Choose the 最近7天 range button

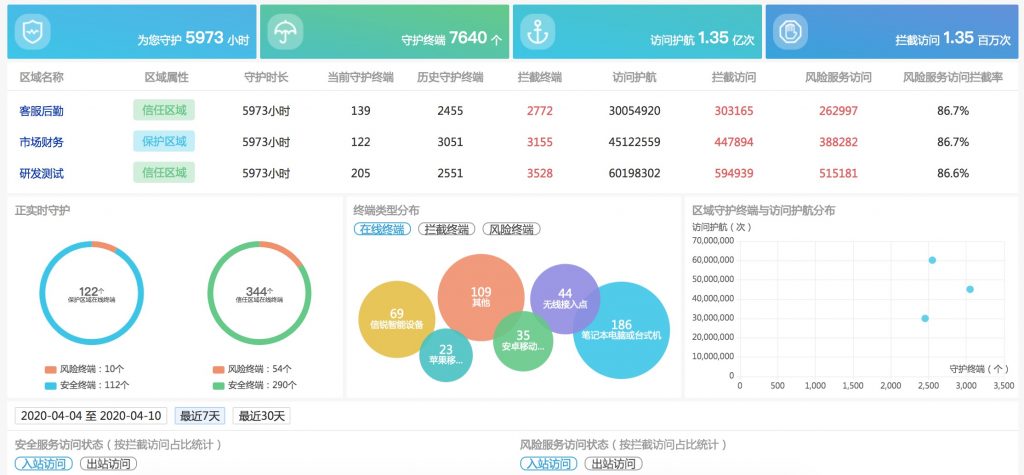200,416
